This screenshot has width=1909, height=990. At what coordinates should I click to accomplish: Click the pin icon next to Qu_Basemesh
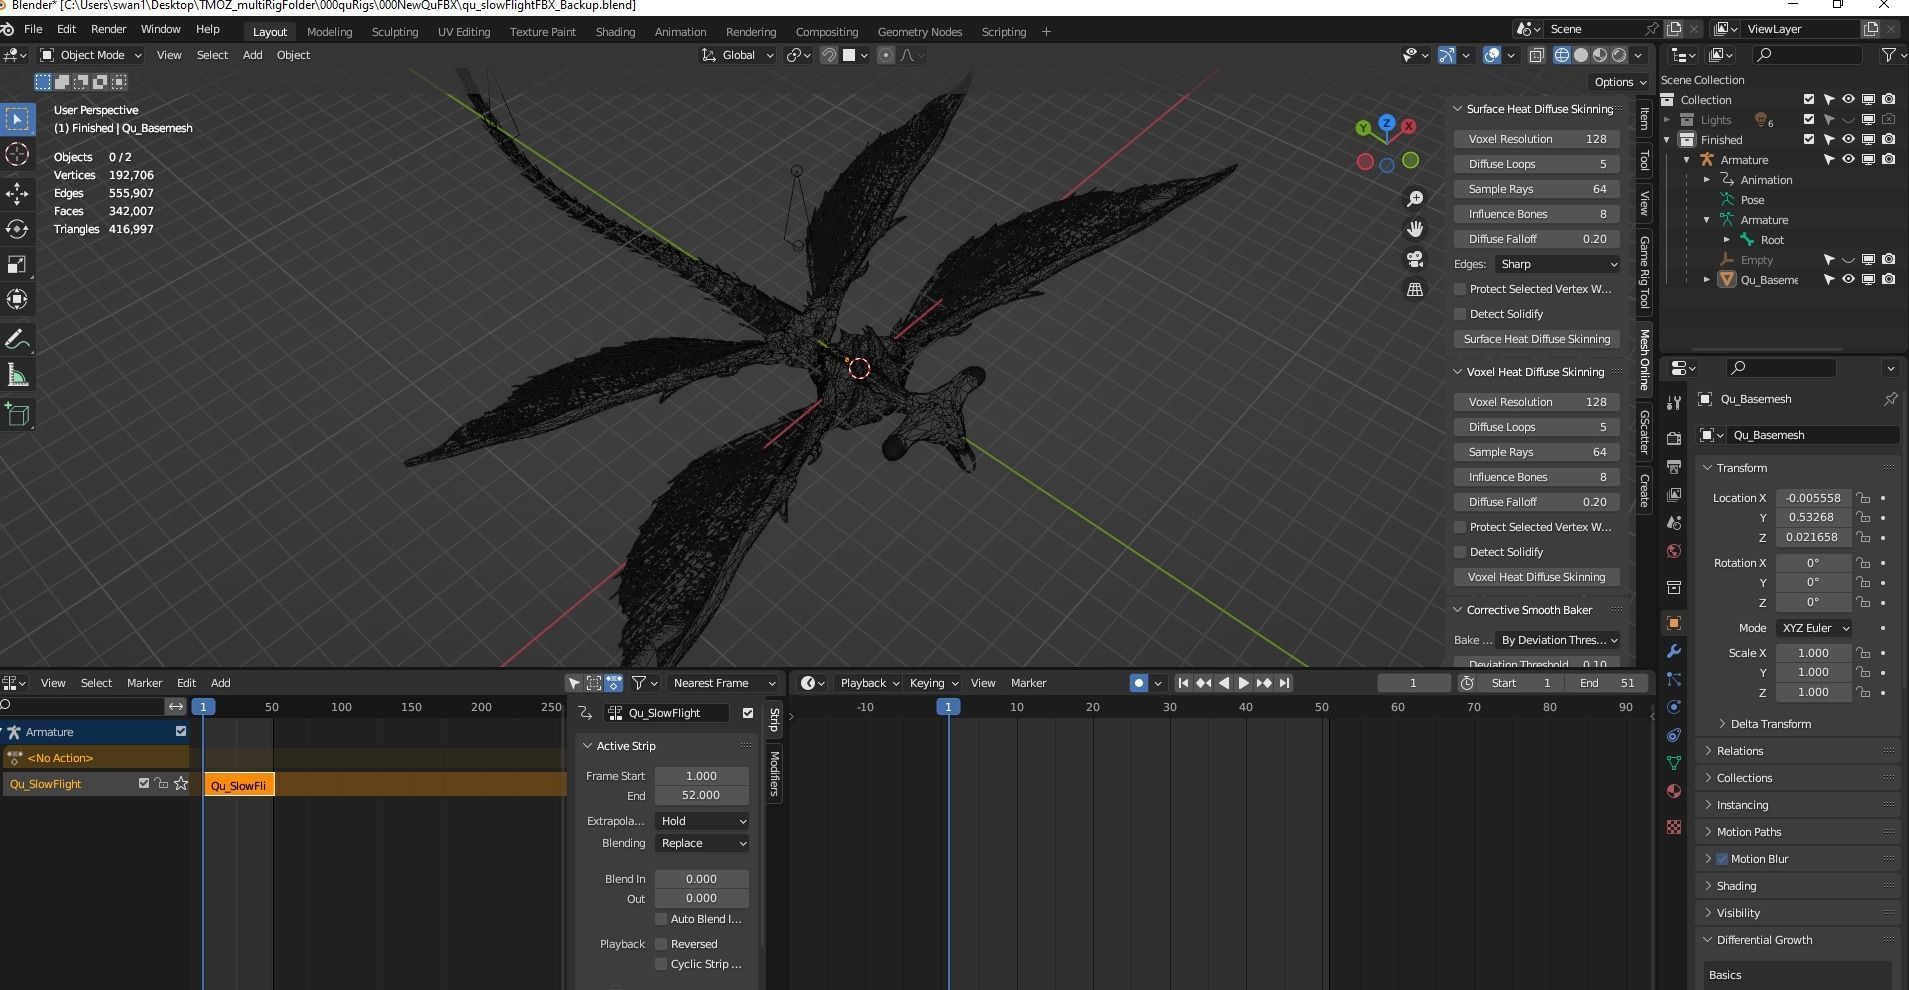click(1890, 399)
